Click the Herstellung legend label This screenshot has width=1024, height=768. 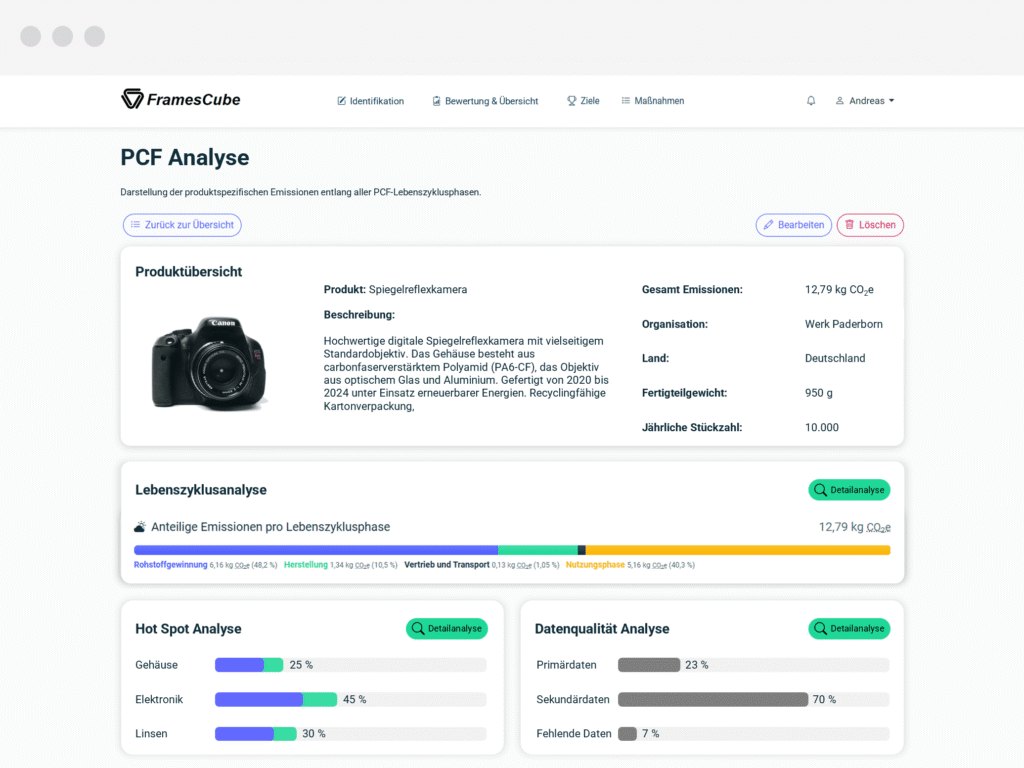tap(306, 565)
